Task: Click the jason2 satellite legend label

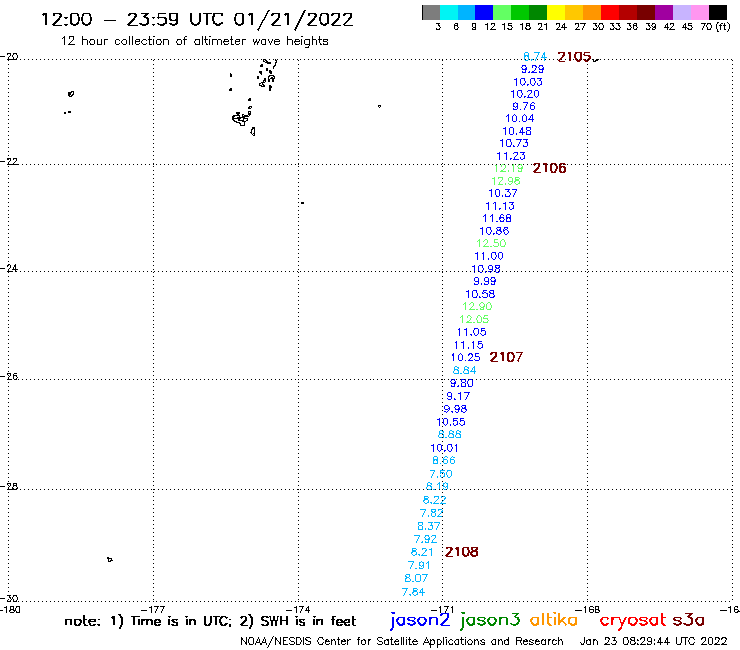Action: pyautogui.click(x=420, y=620)
